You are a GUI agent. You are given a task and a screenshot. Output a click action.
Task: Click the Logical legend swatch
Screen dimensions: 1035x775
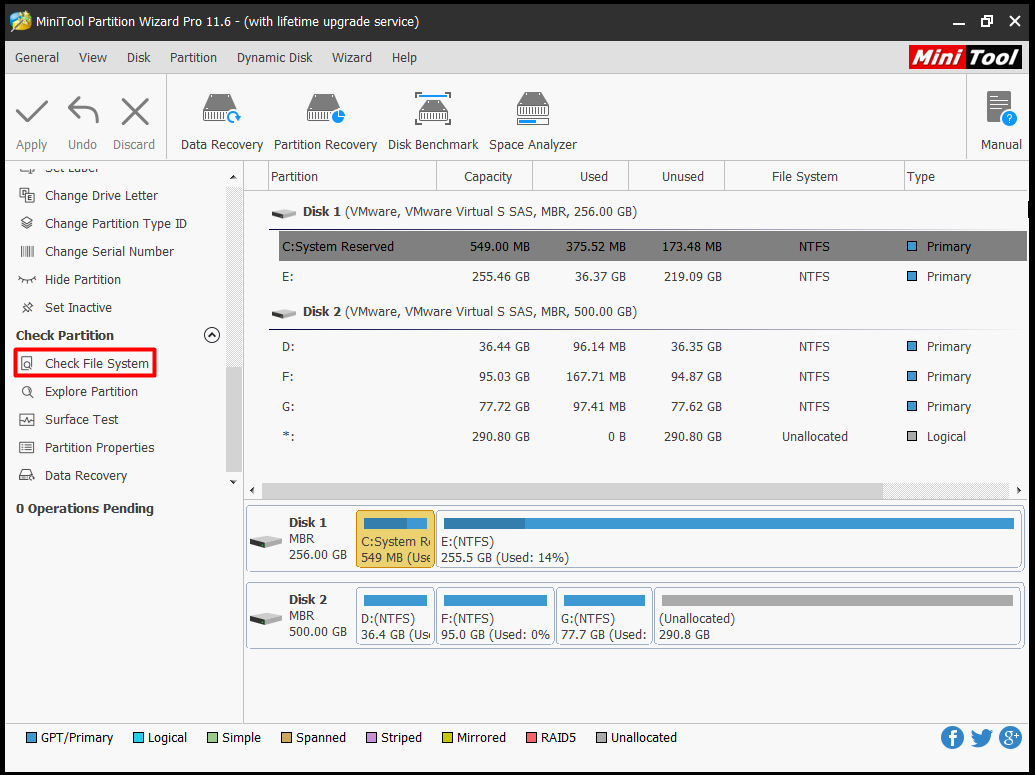coord(138,737)
